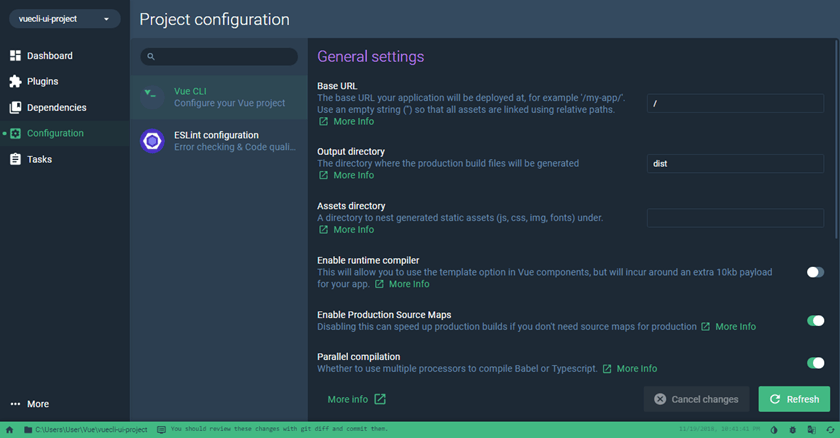Disable Production Source Maps toggle
Image resolution: width=840 pixels, height=438 pixels.
coord(815,320)
